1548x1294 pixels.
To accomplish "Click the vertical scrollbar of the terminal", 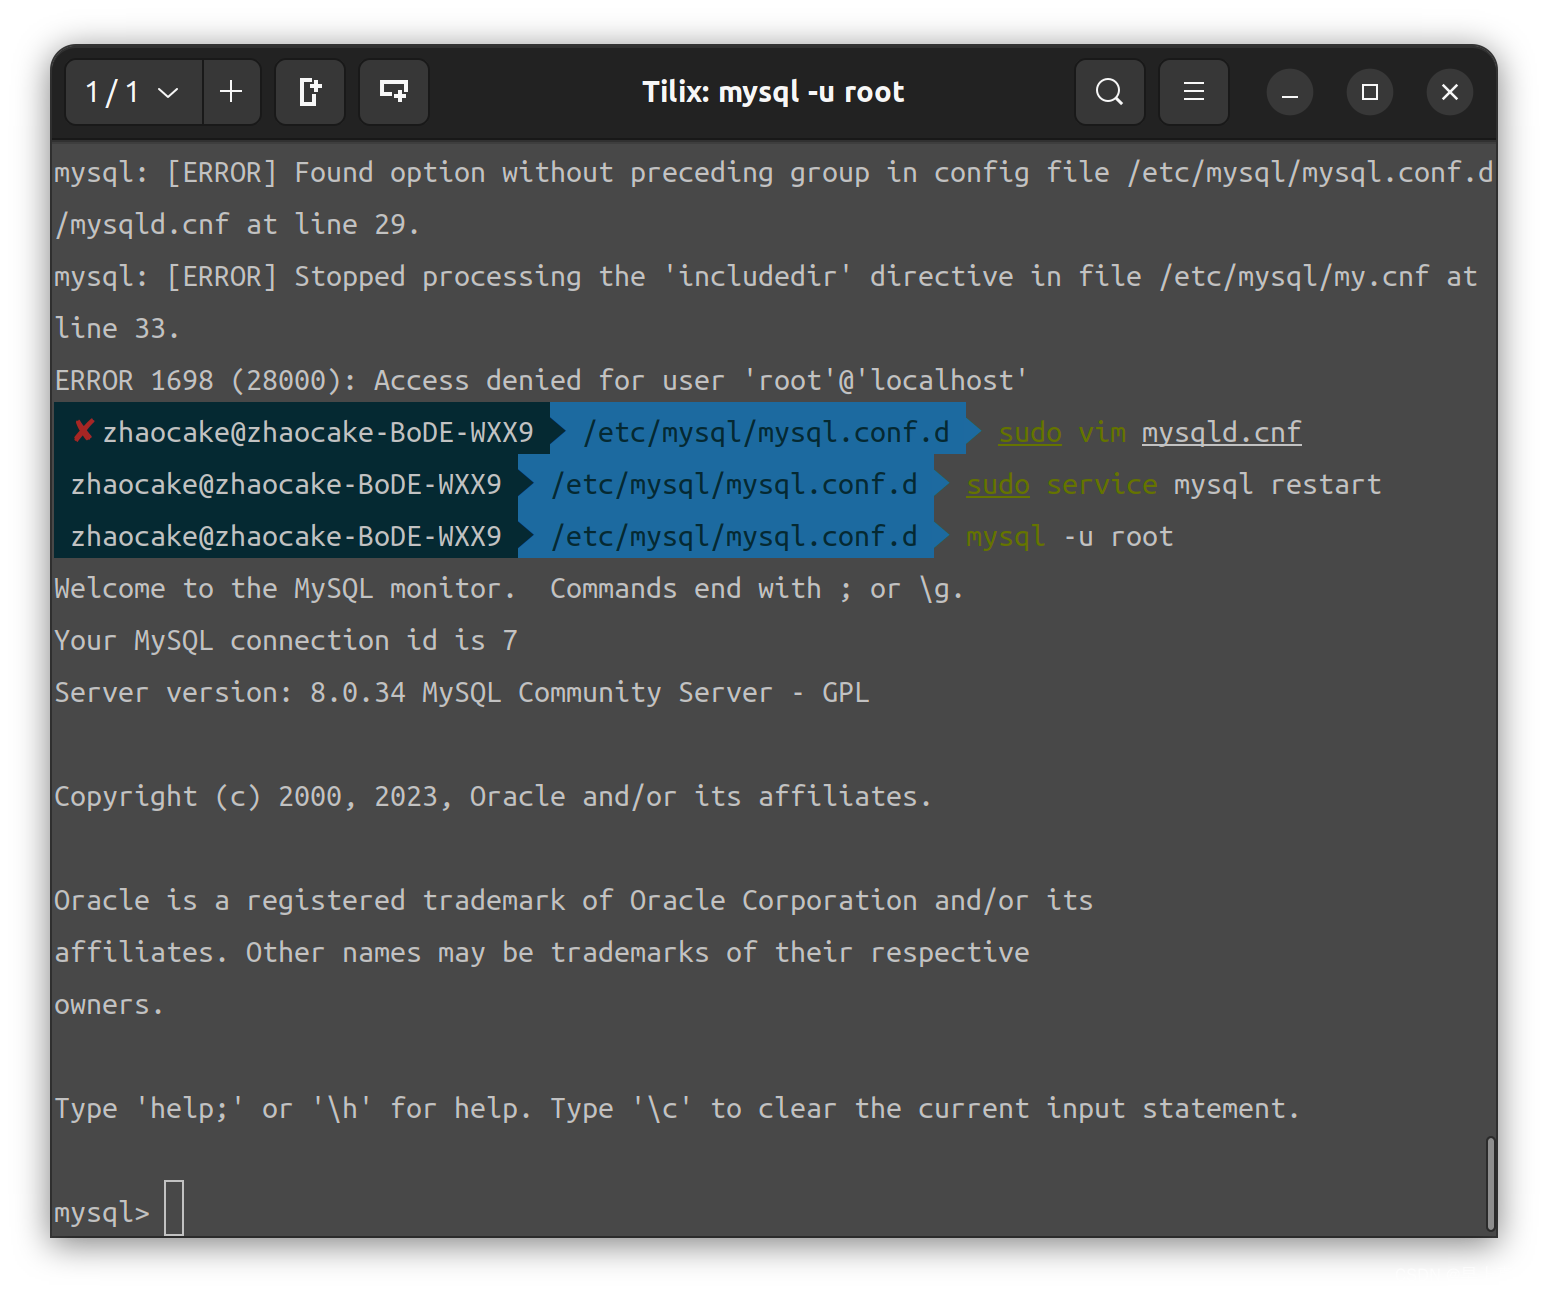I will coord(1490,1186).
